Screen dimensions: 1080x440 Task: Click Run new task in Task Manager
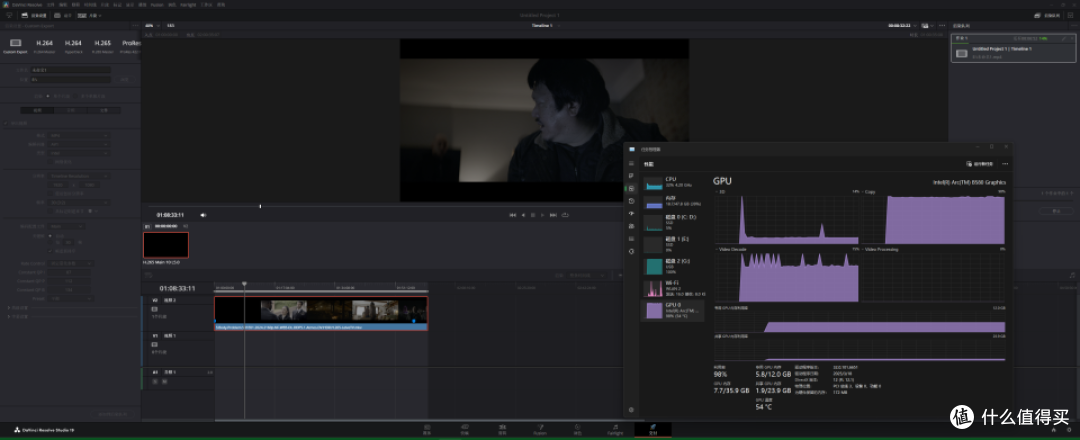tap(980, 164)
